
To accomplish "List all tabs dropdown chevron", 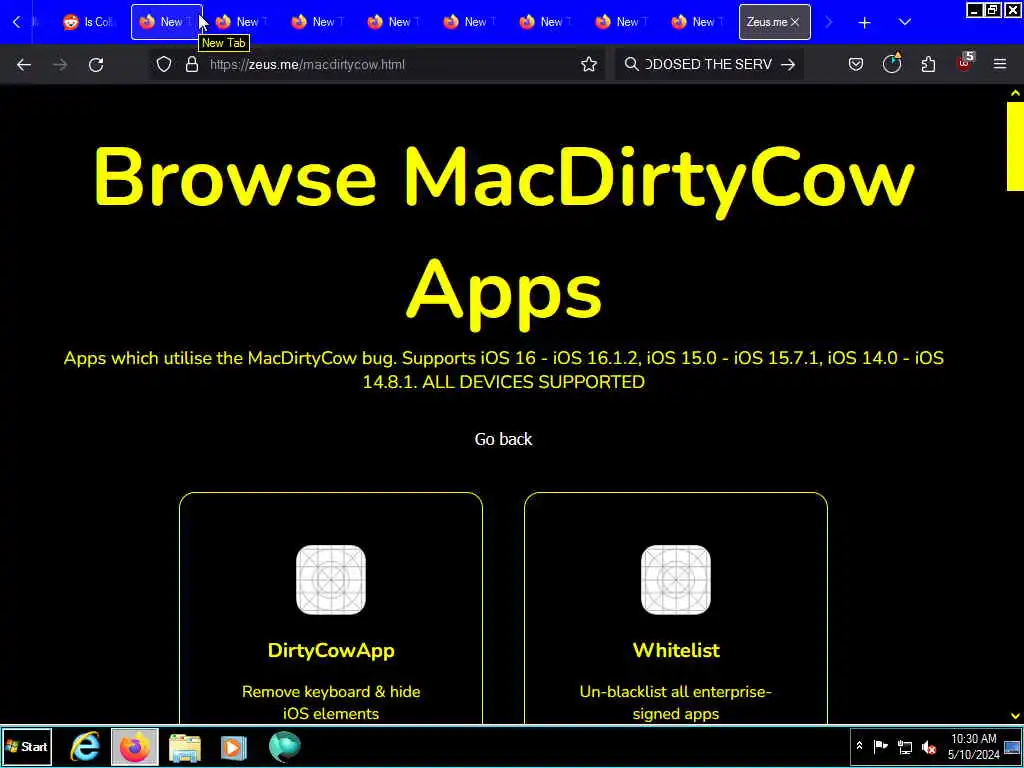I will [904, 22].
